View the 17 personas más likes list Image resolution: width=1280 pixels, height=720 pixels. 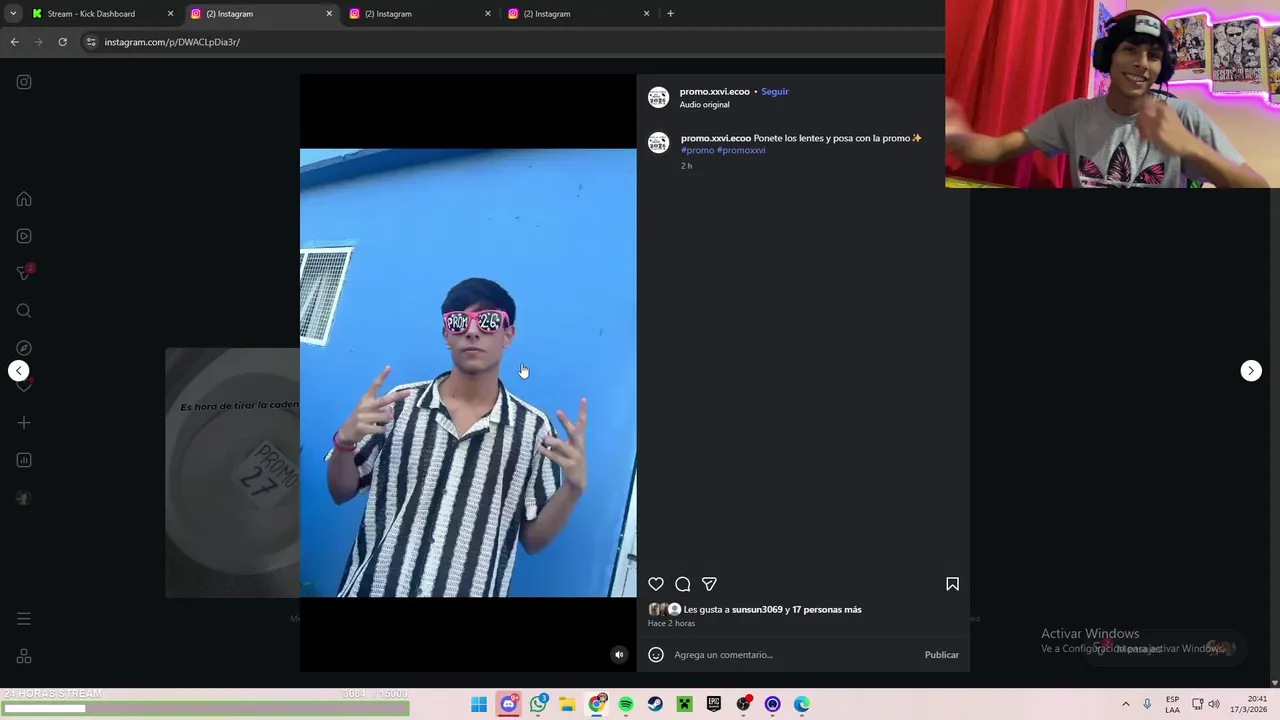click(827, 609)
